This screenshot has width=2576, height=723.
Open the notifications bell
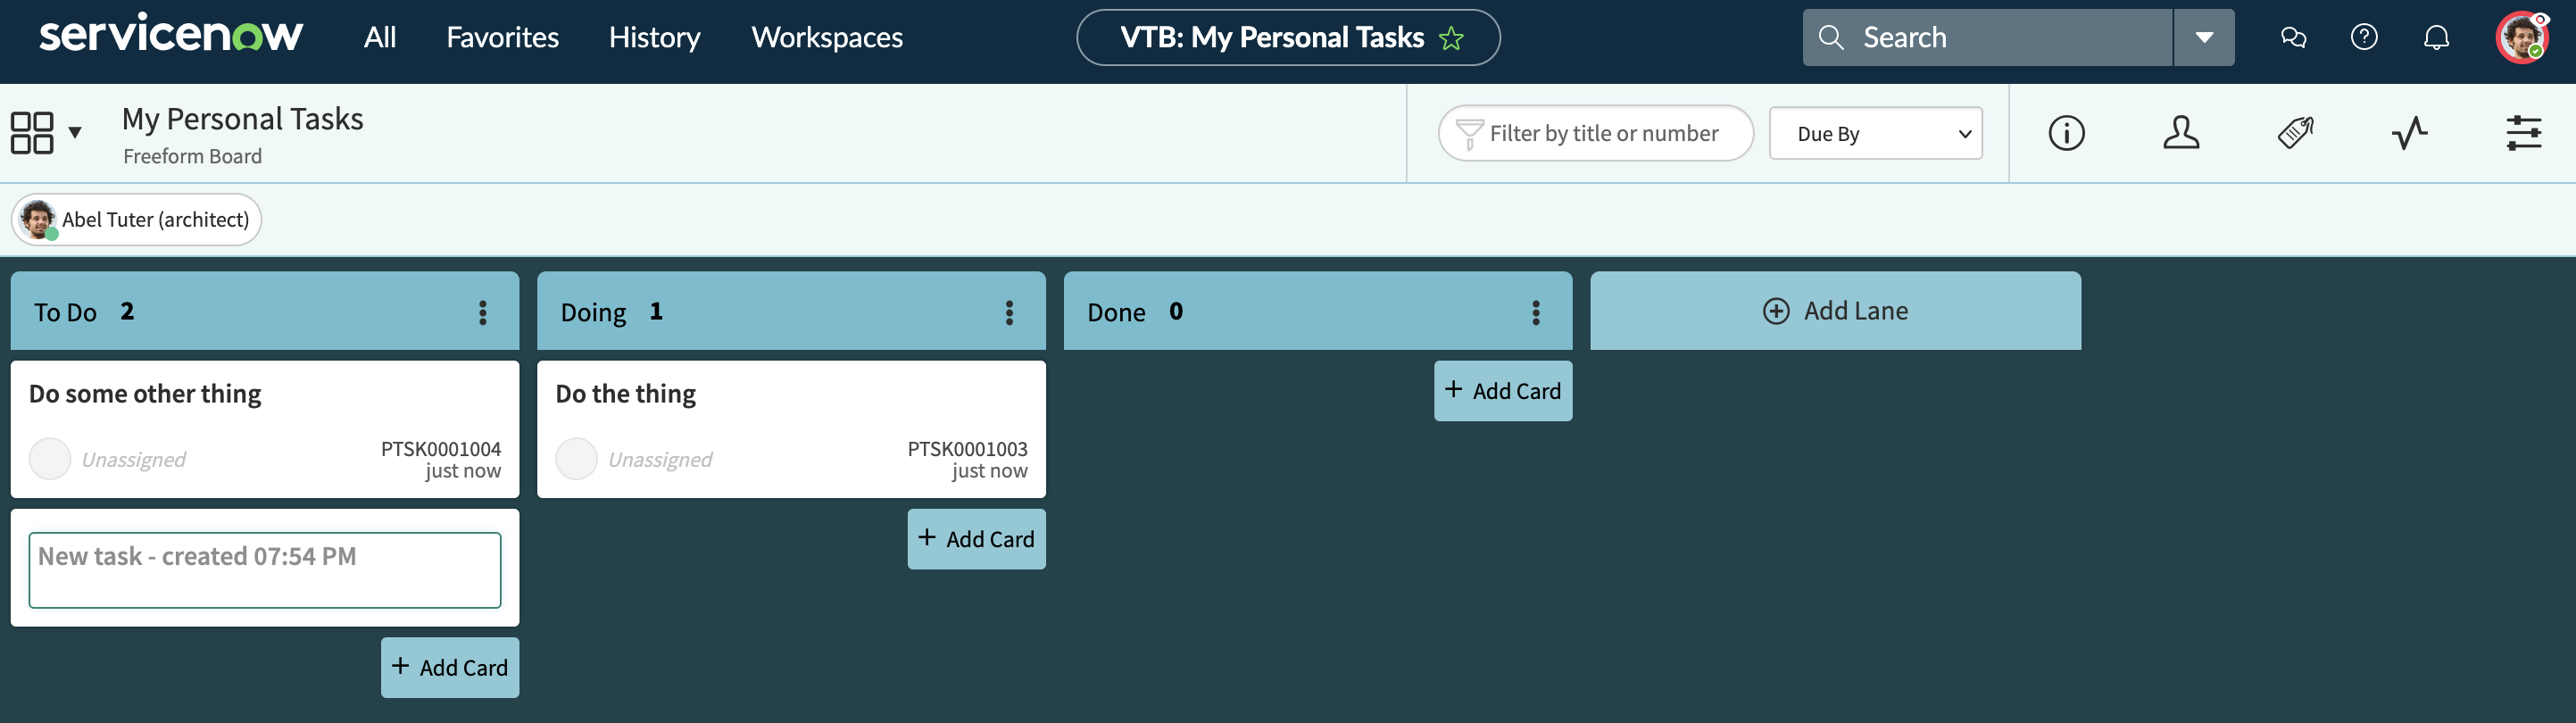[2436, 38]
